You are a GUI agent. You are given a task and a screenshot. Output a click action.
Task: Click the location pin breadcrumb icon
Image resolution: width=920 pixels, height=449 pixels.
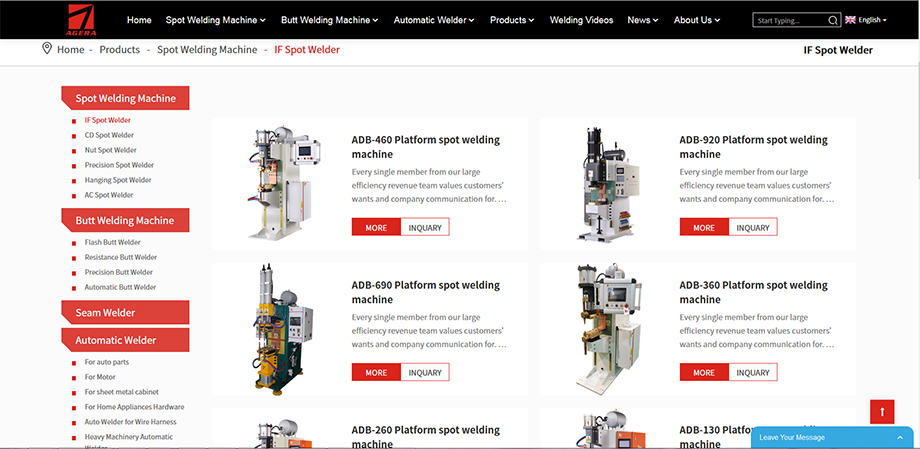[47, 49]
